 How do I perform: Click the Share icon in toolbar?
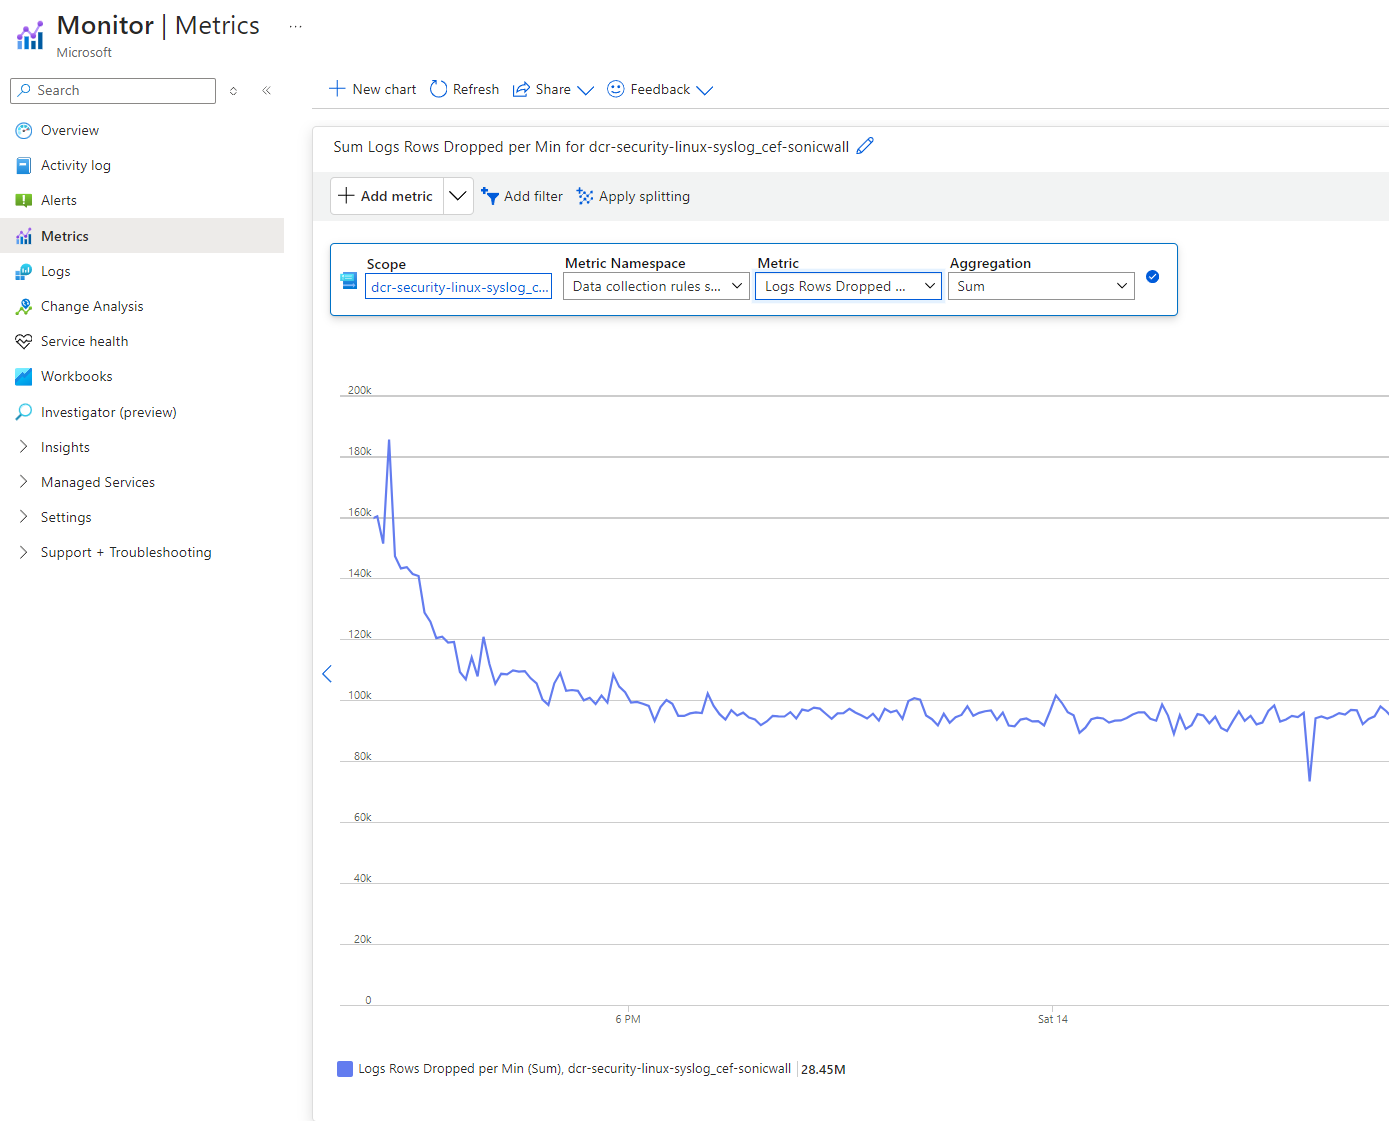click(x=521, y=90)
